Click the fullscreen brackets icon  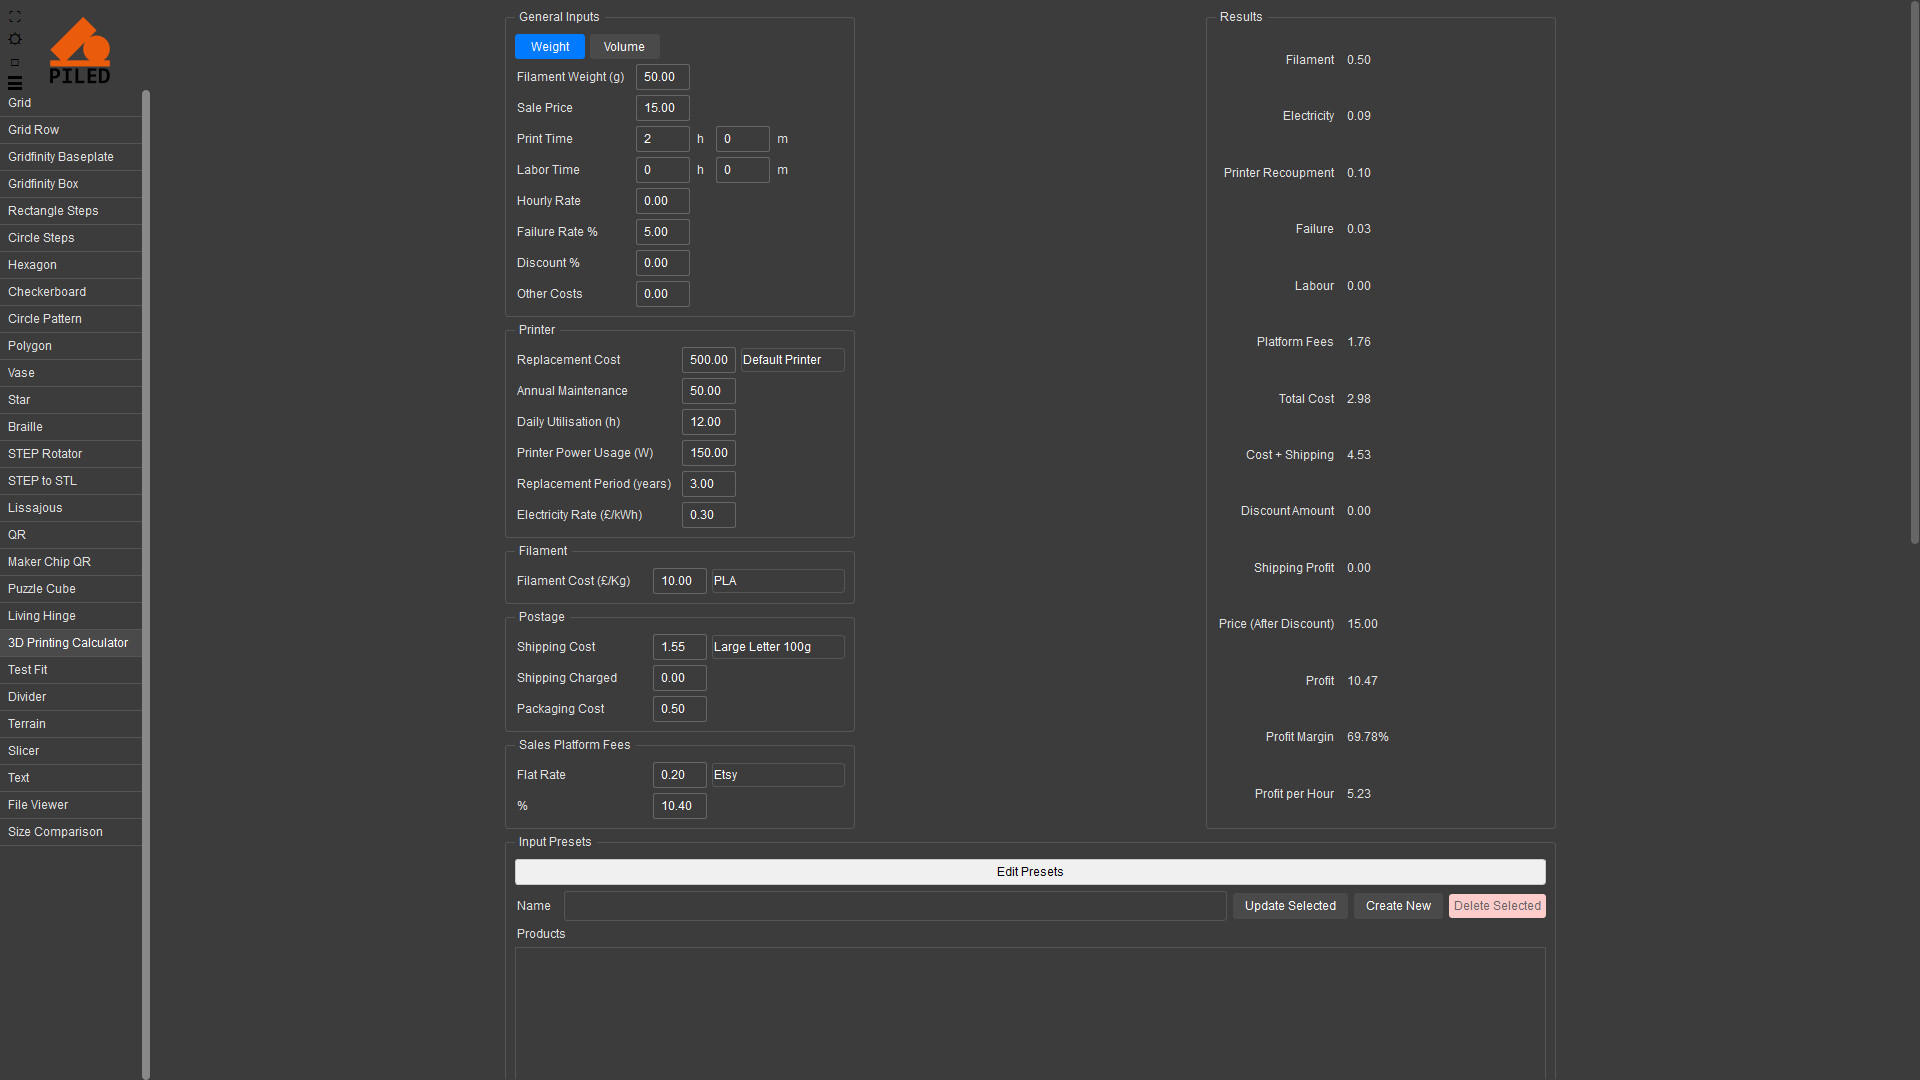coord(15,17)
